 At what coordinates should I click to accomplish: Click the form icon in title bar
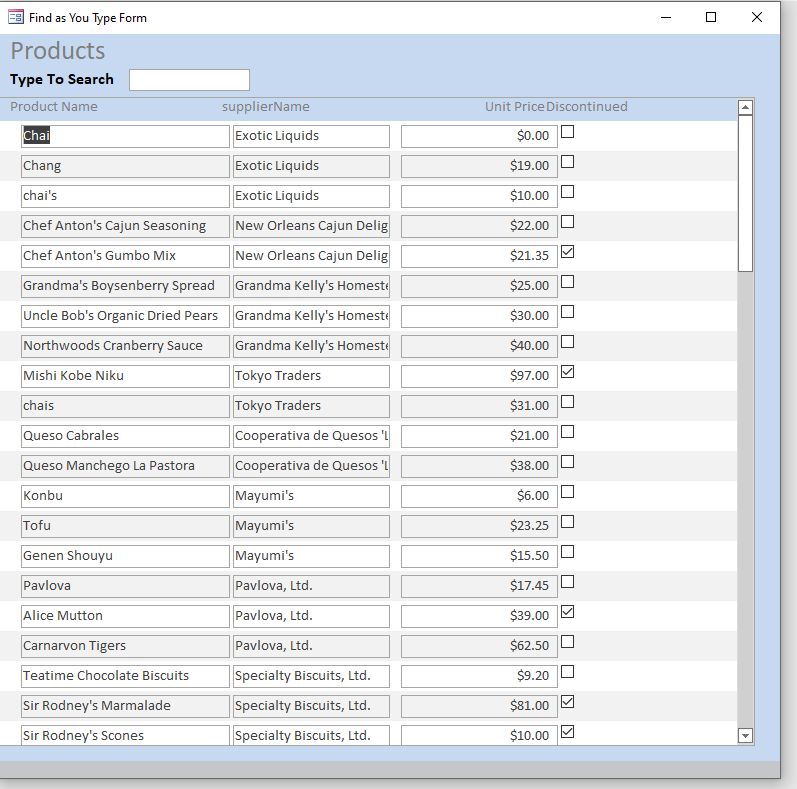[x=16, y=17]
